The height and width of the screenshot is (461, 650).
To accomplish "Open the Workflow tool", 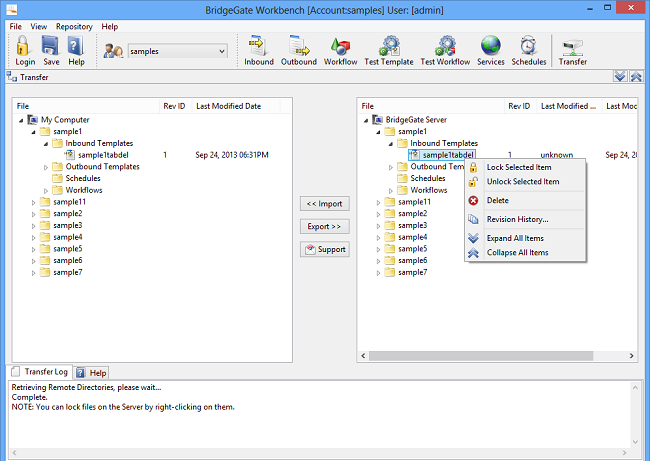I will (x=340, y=51).
